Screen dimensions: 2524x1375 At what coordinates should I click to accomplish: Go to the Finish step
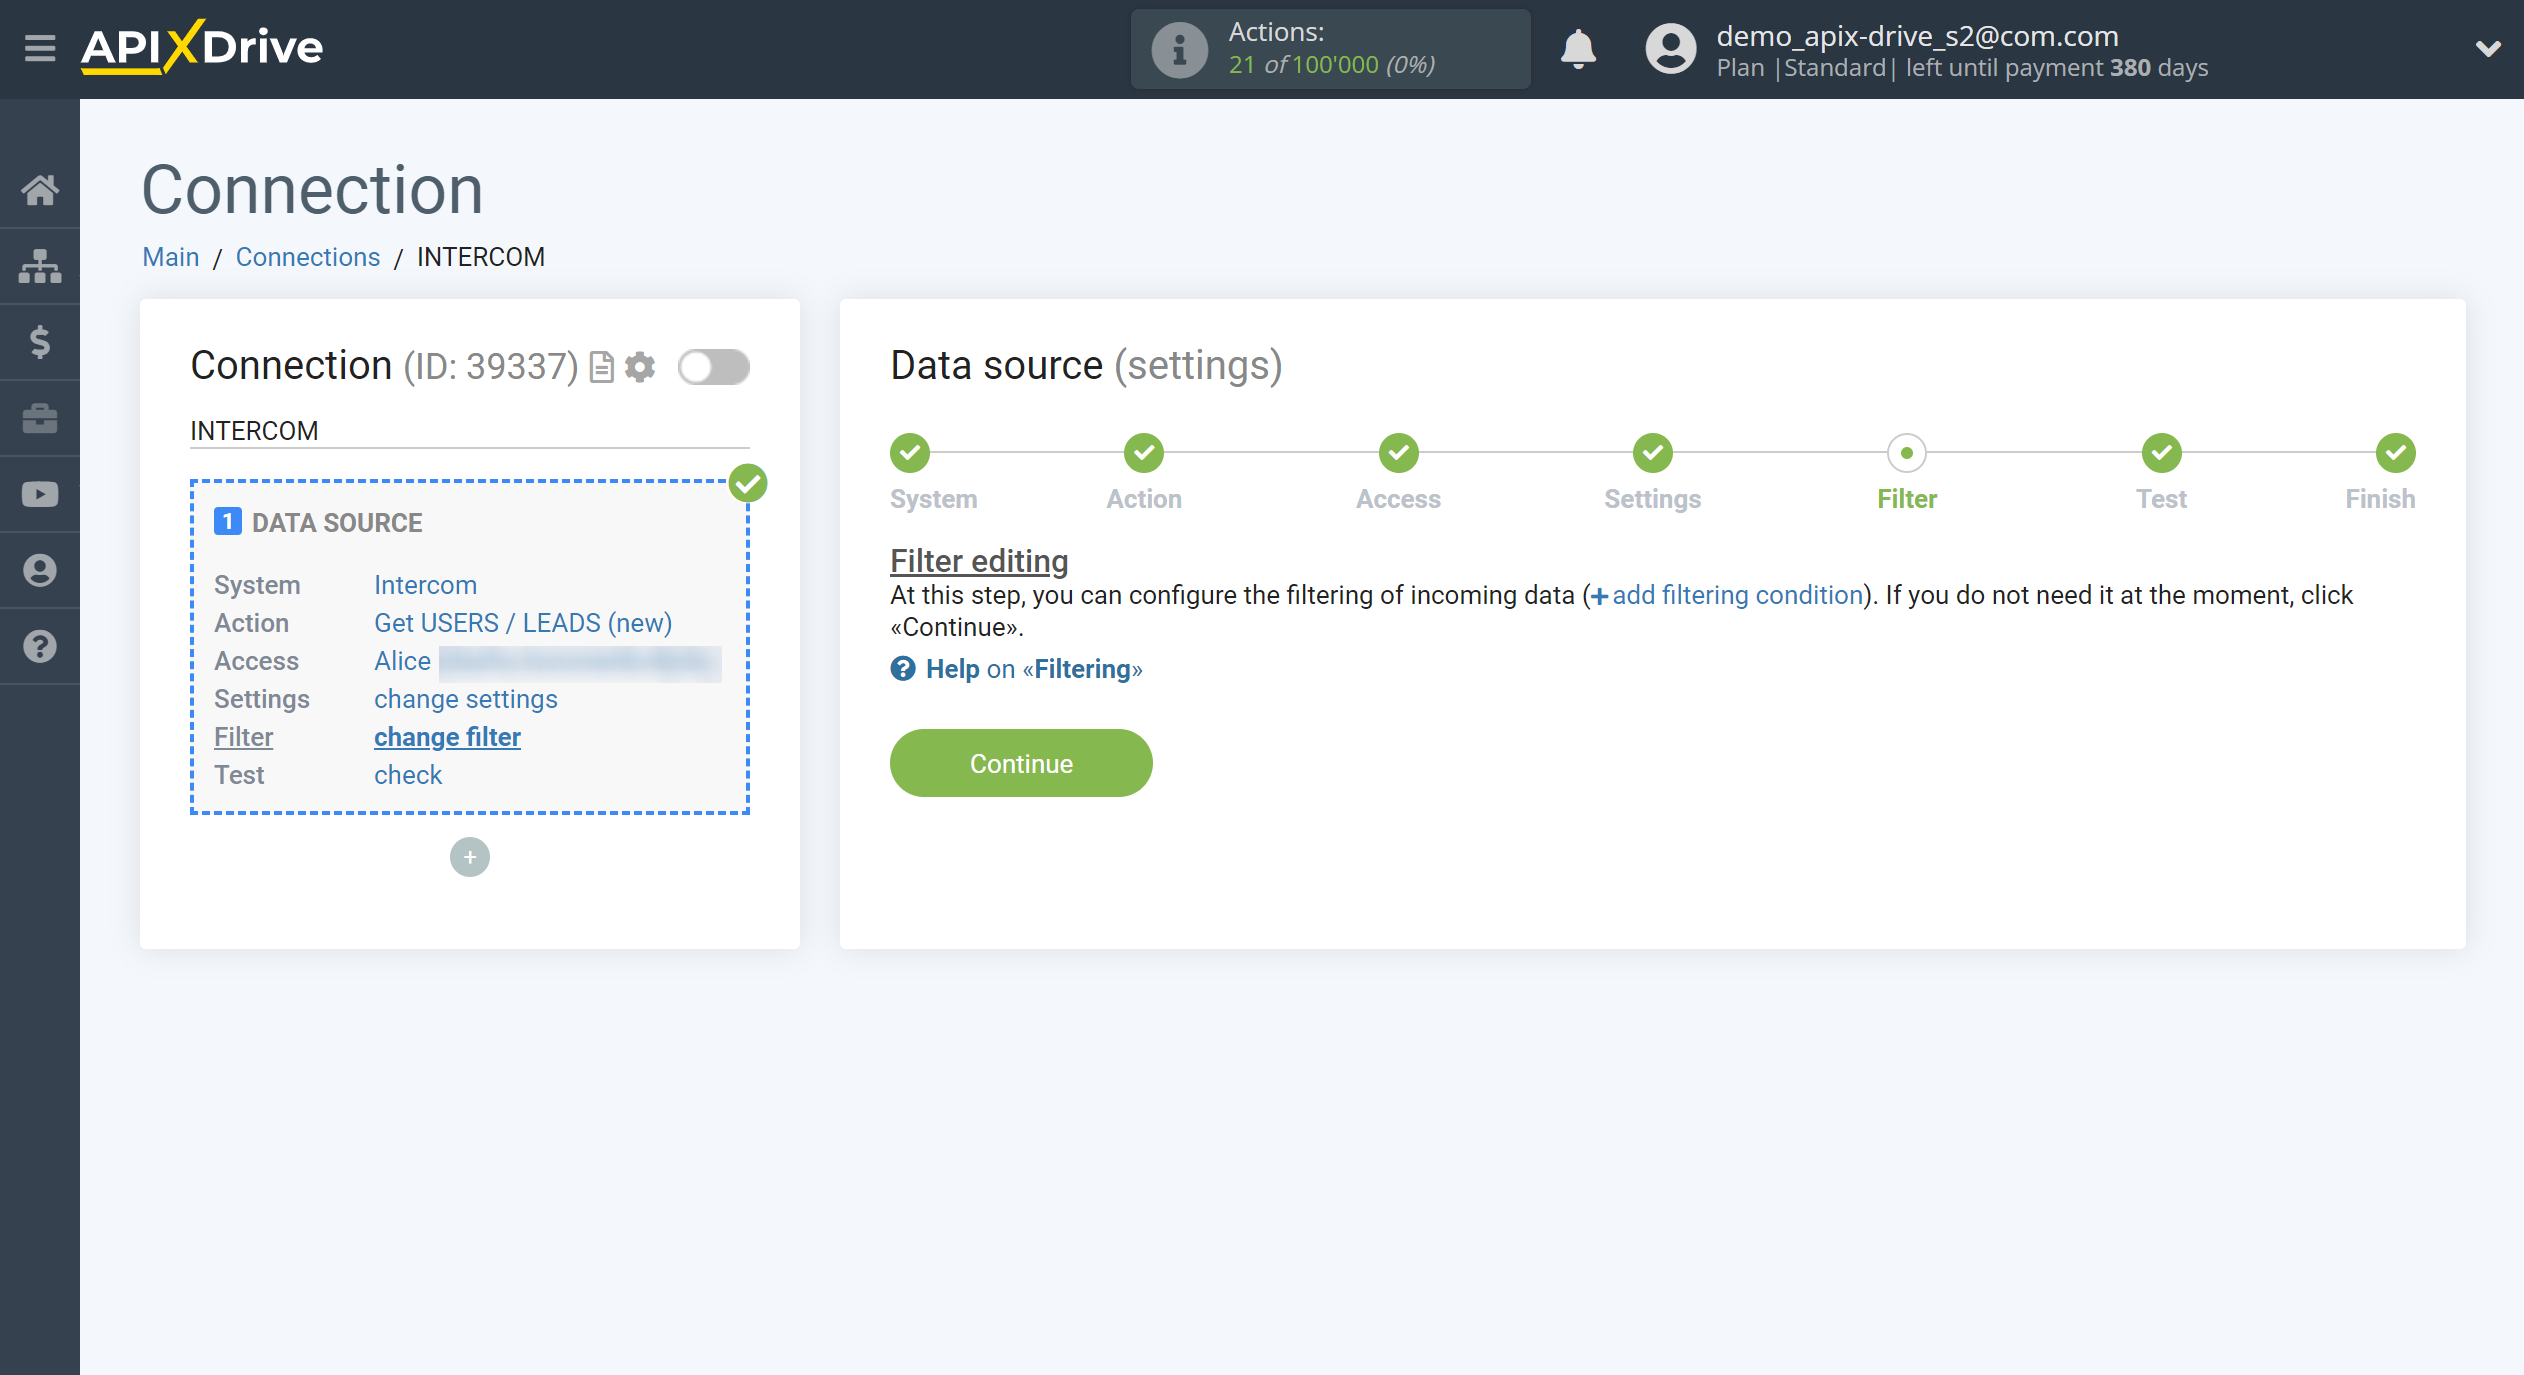click(2396, 453)
